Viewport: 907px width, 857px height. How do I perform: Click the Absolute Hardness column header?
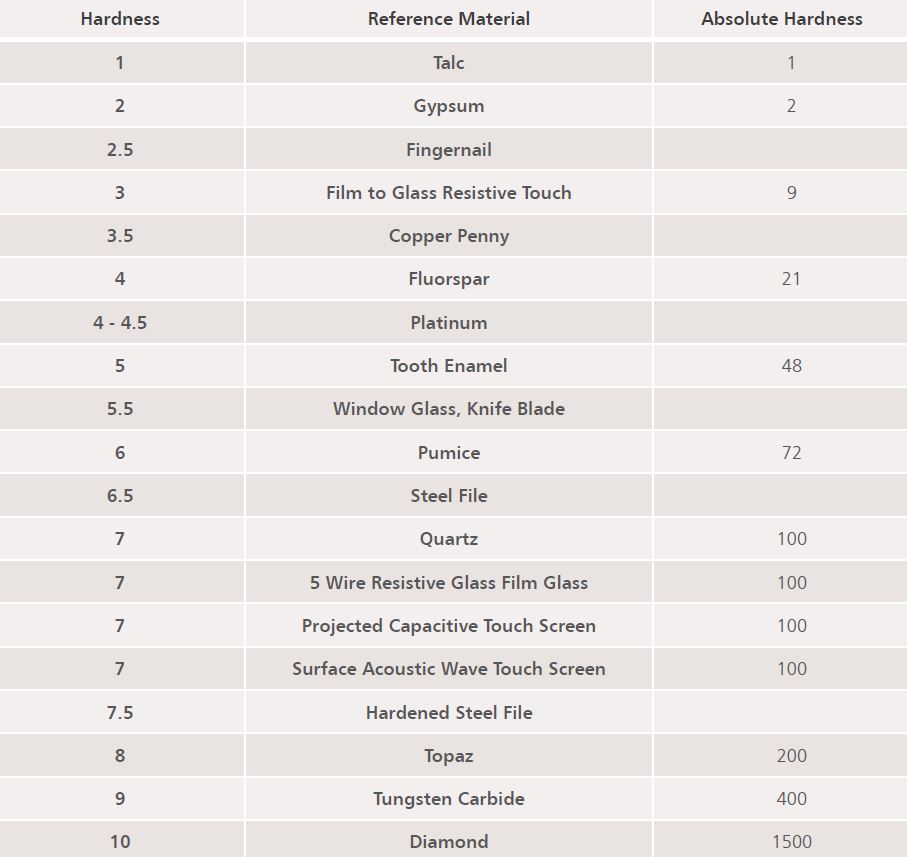(x=781, y=19)
